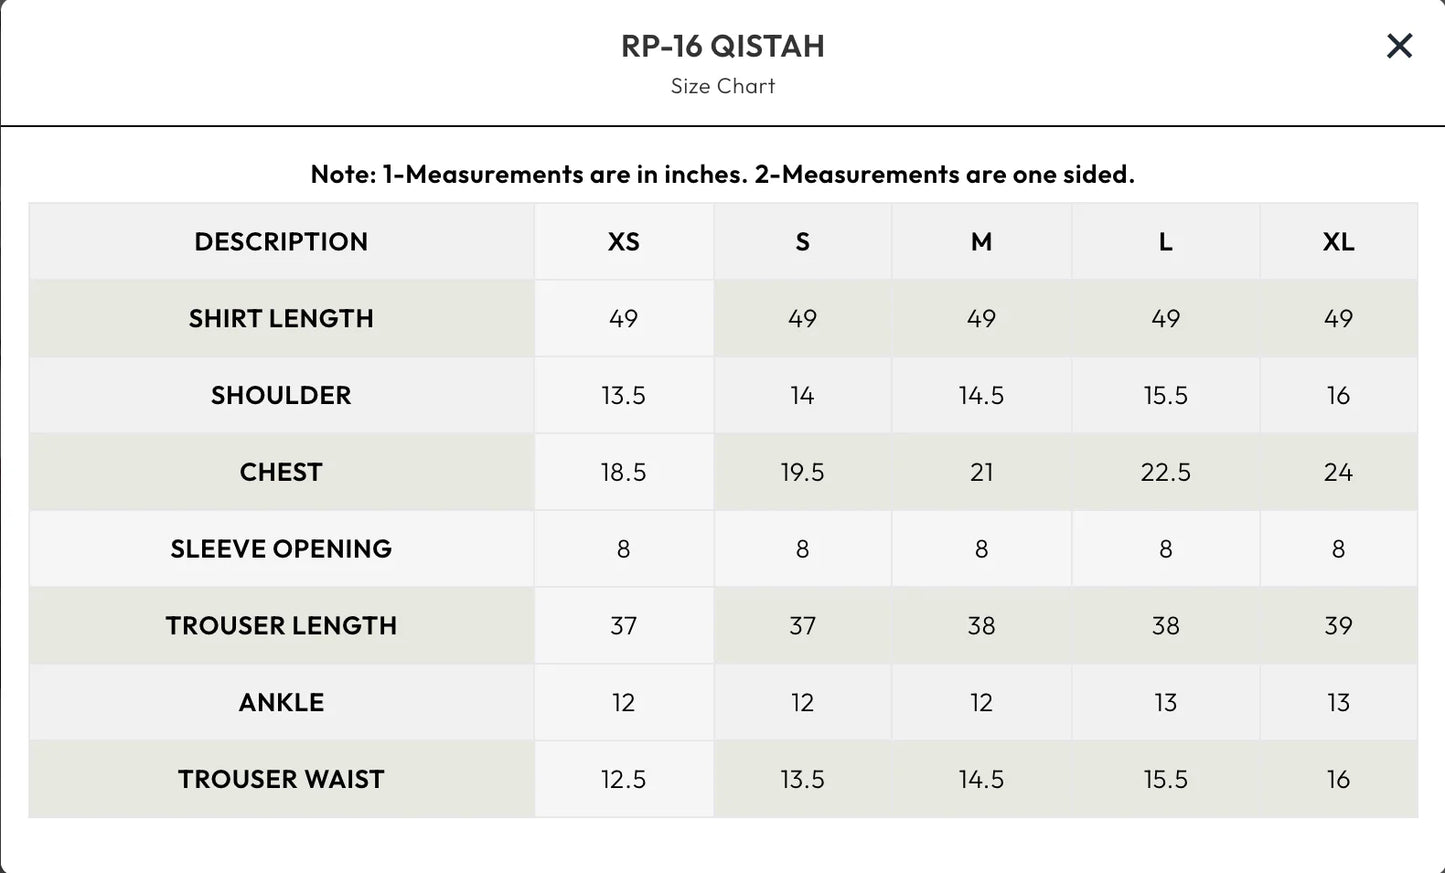The height and width of the screenshot is (873, 1445).
Task: Select the XL column header
Action: [1338, 241]
